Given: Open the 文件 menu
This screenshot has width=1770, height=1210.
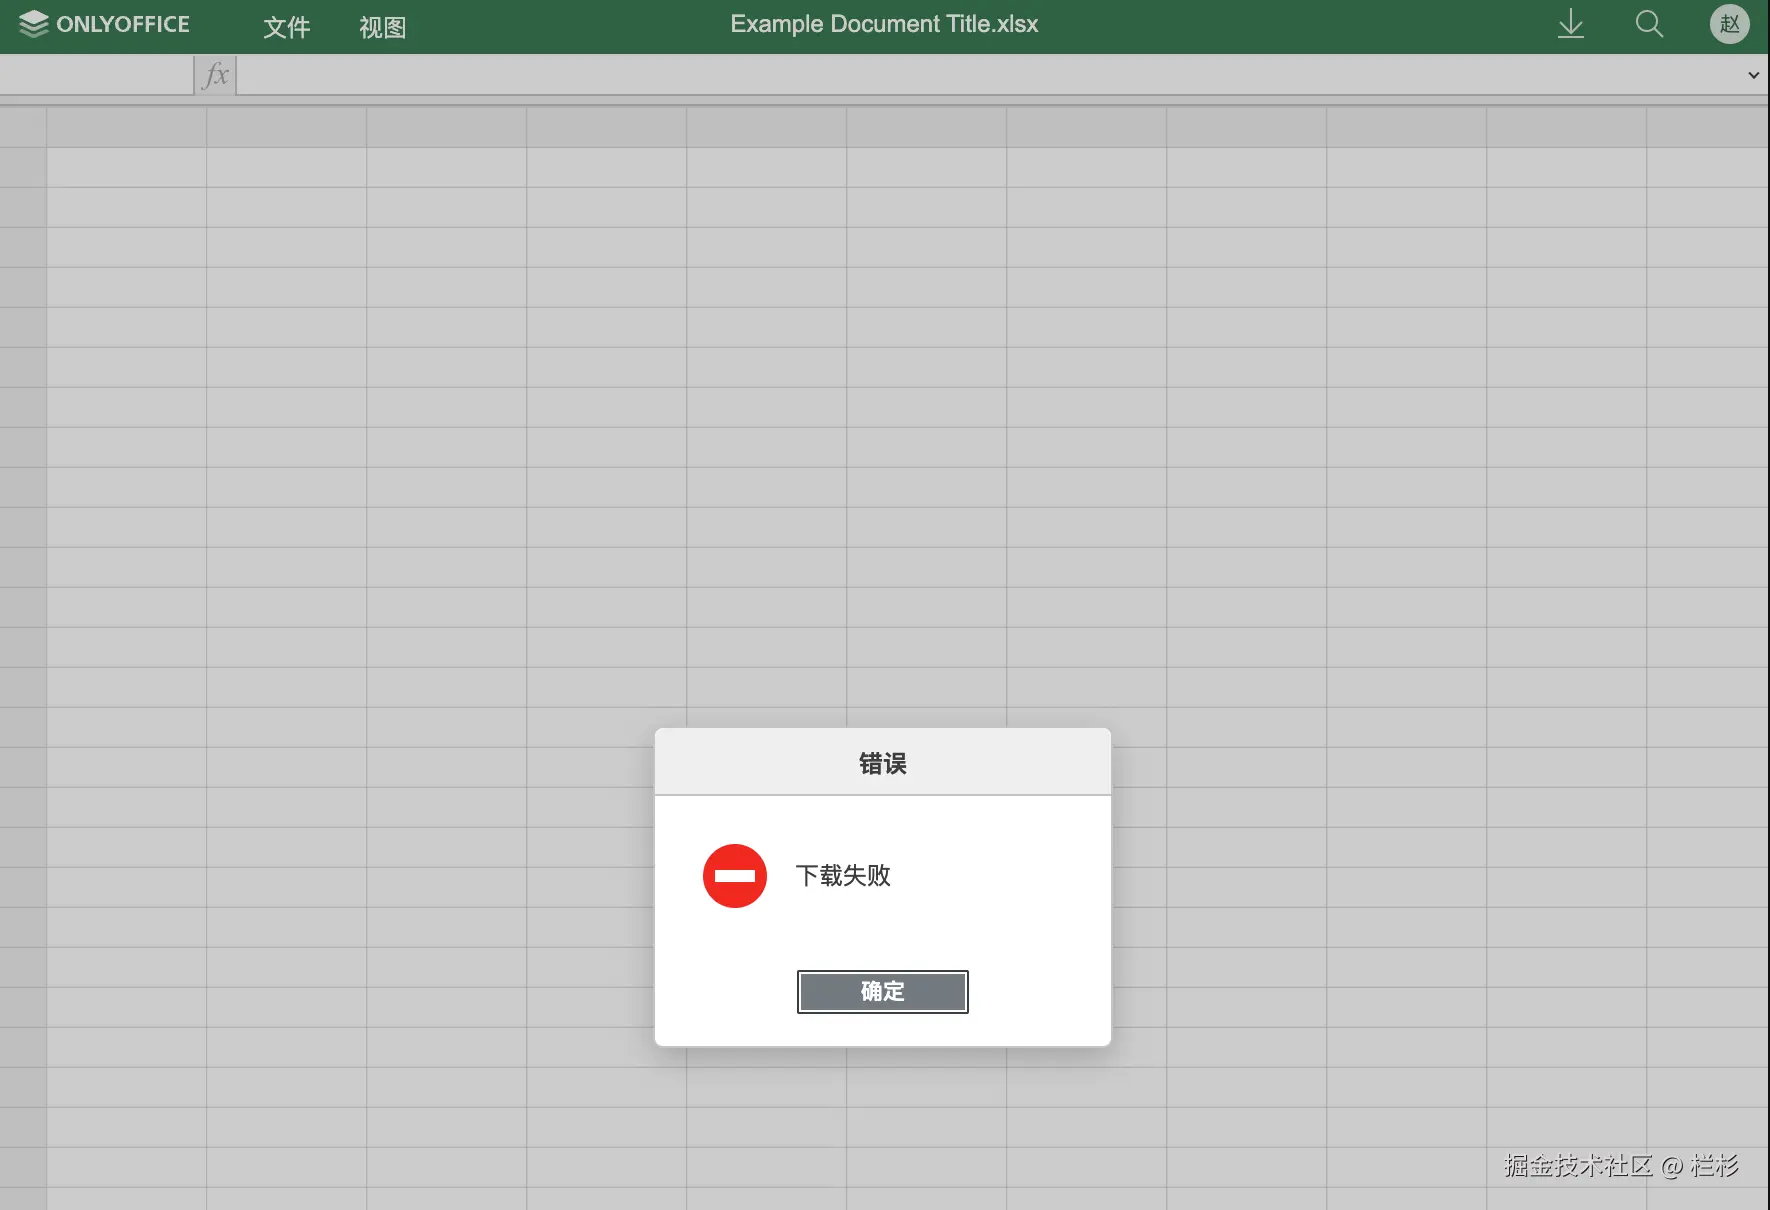Looking at the screenshot, I should [287, 27].
